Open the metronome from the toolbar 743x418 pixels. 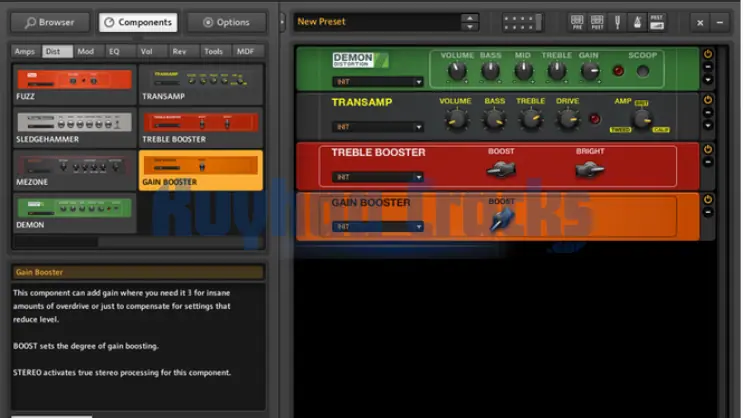pyautogui.click(x=636, y=21)
